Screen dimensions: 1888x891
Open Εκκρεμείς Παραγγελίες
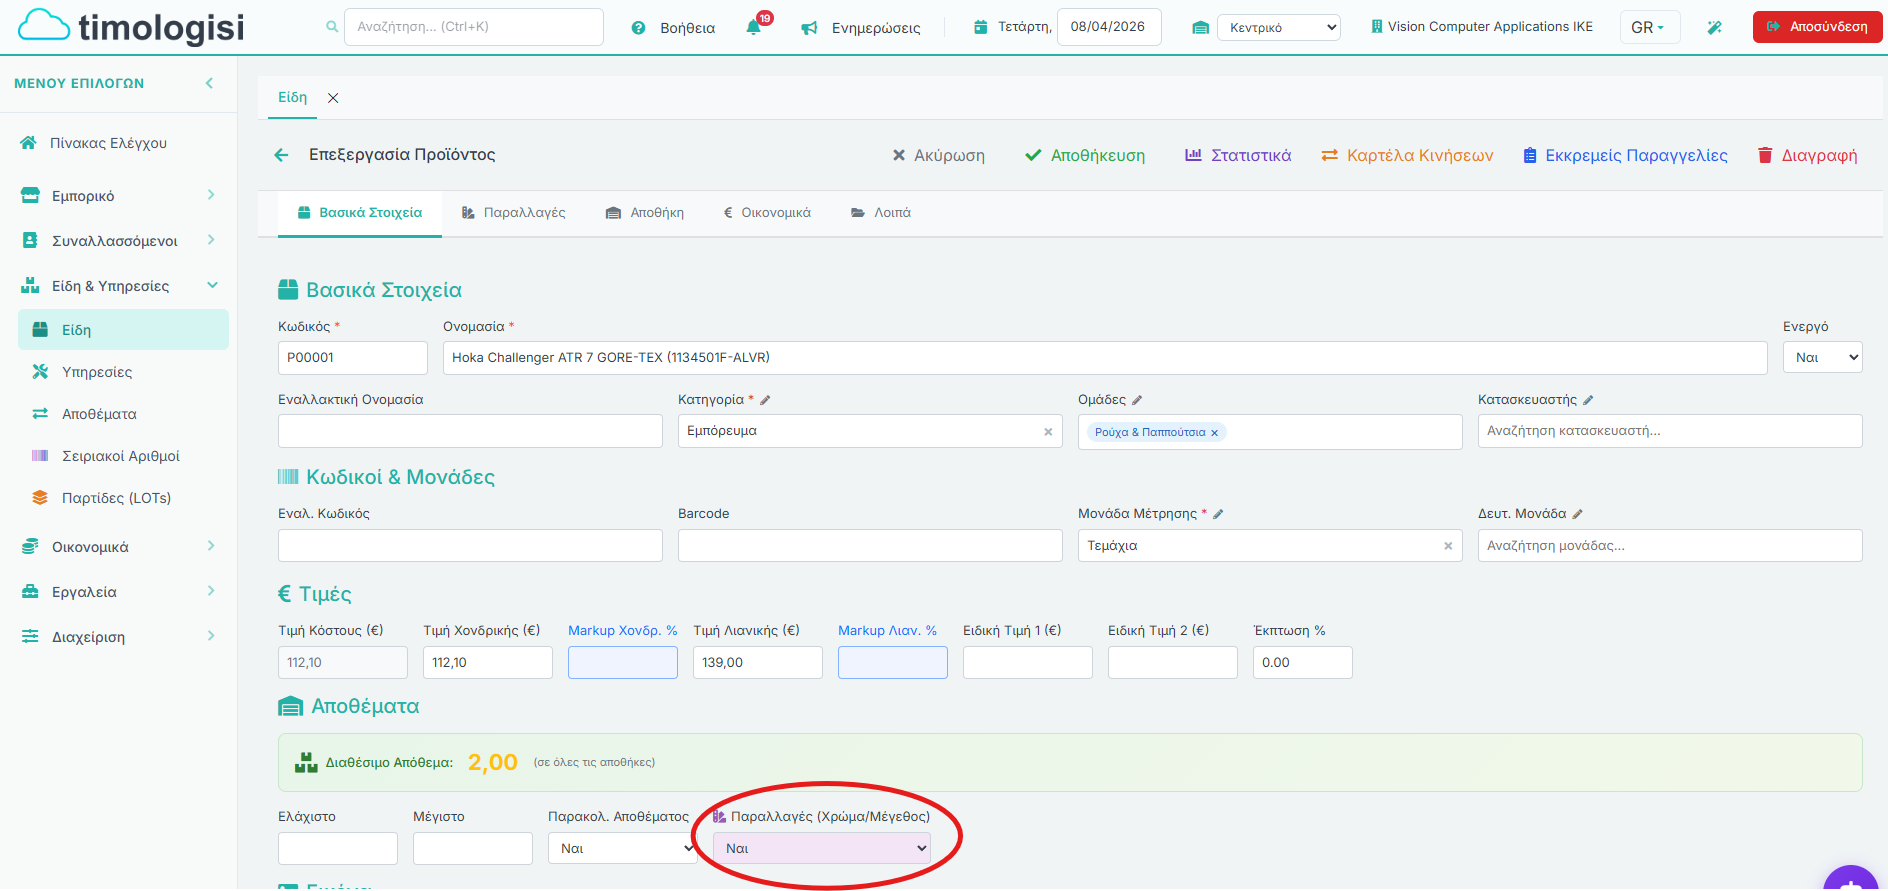point(1625,155)
